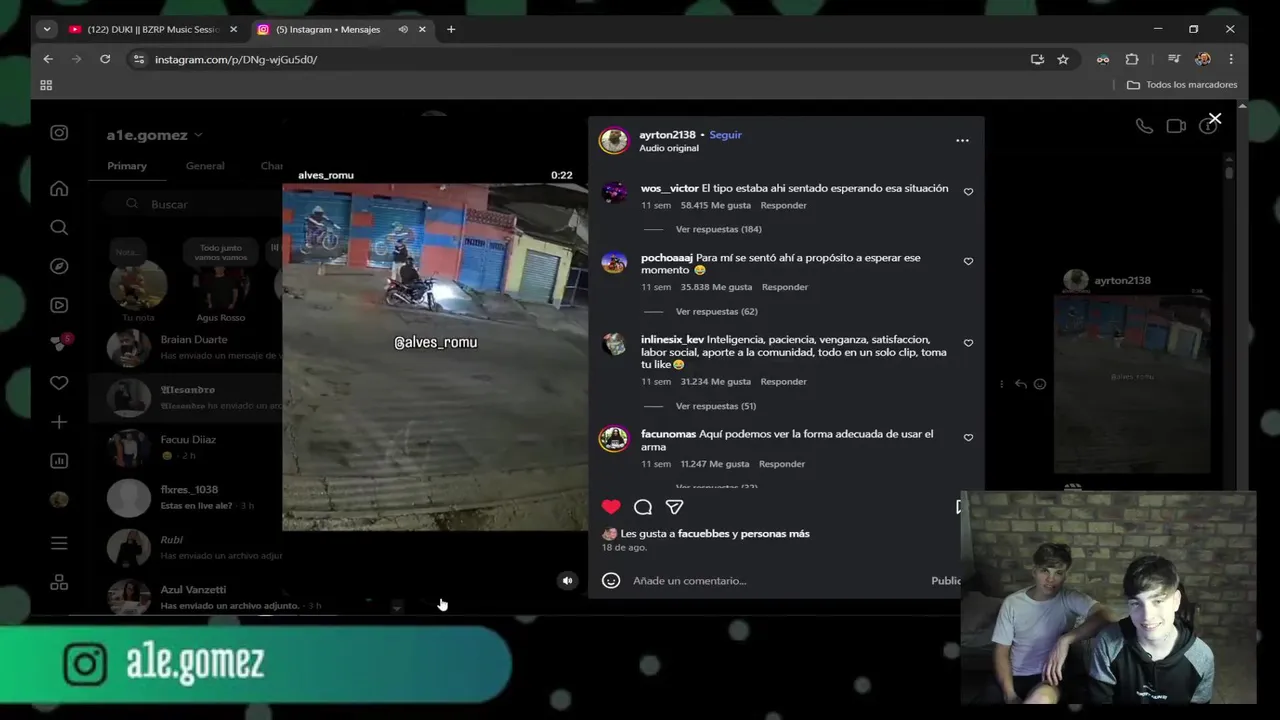Open the media controls icon in the Chrome toolbar
1280x720 pixels.
click(1174, 59)
